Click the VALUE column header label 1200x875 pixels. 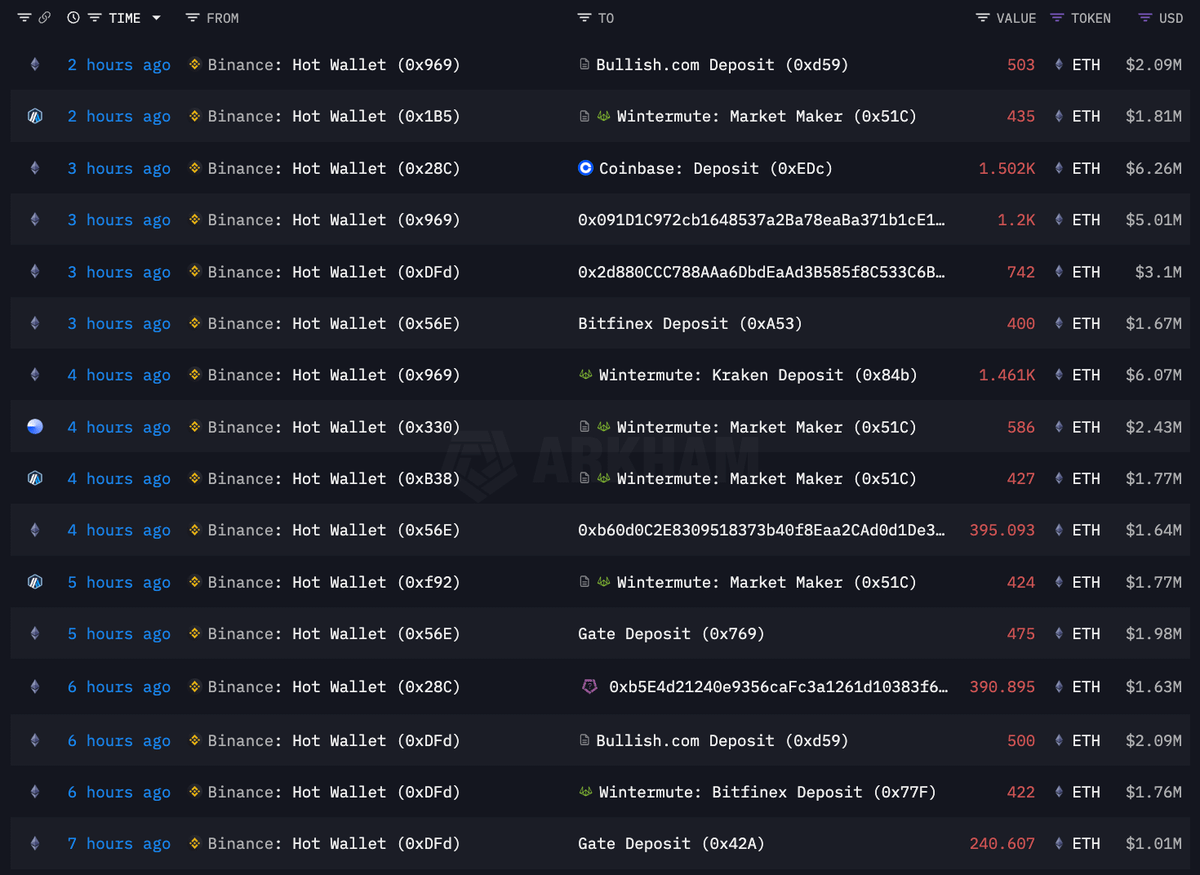coord(1016,18)
